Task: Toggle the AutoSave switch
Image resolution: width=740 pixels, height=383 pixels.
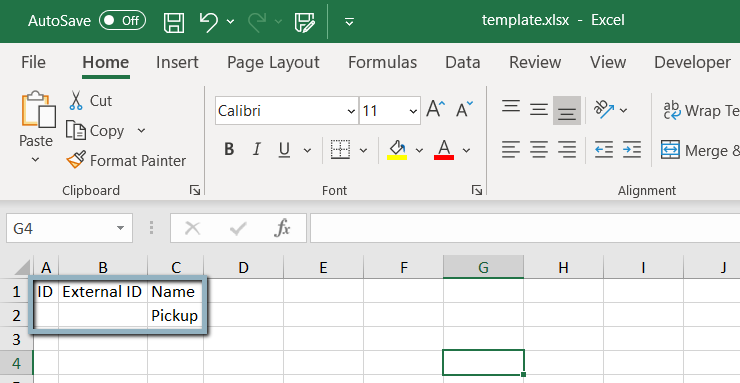Action: [122, 21]
